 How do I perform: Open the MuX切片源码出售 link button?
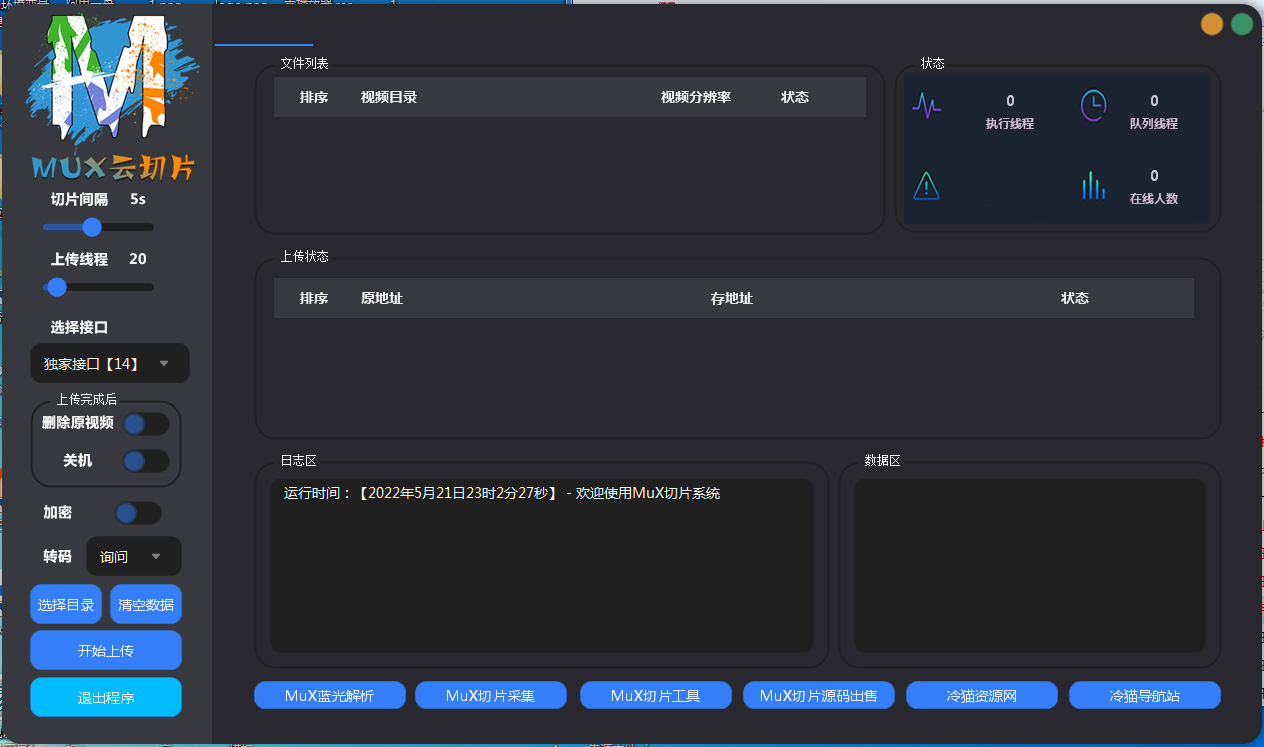click(x=819, y=695)
